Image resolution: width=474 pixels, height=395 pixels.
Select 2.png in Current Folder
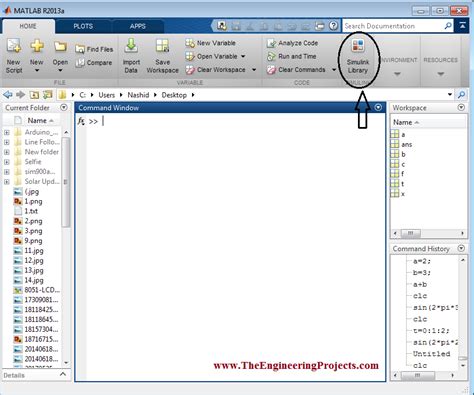[x=33, y=221]
